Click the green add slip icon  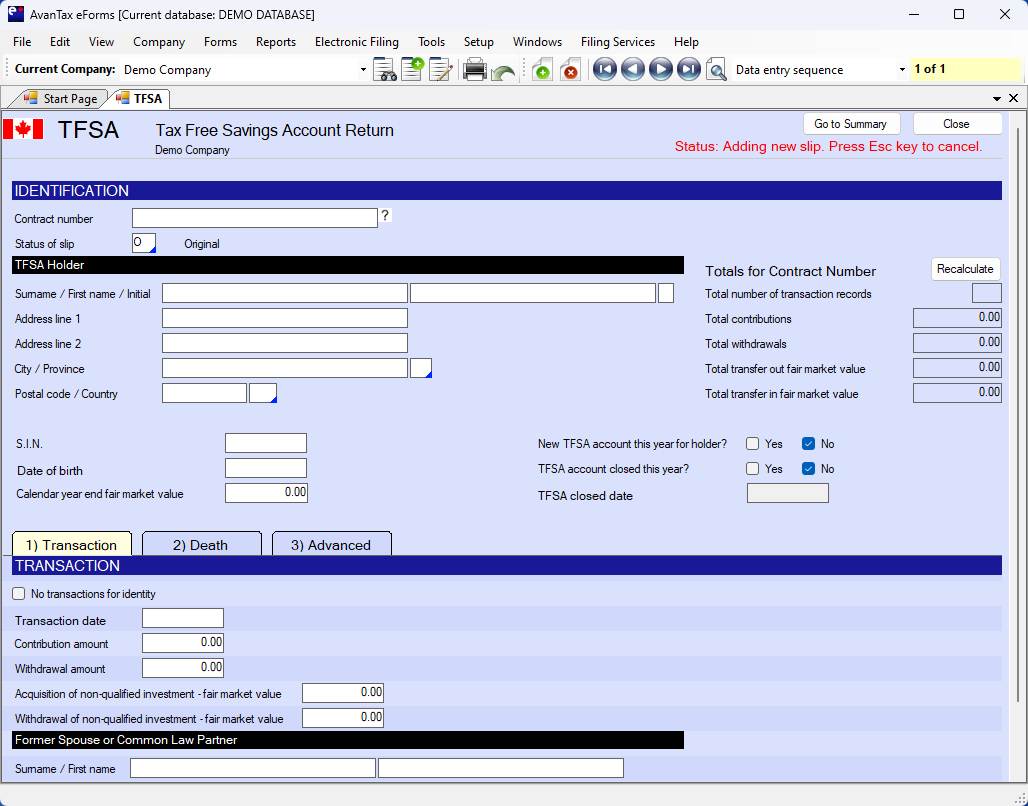coord(541,70)
